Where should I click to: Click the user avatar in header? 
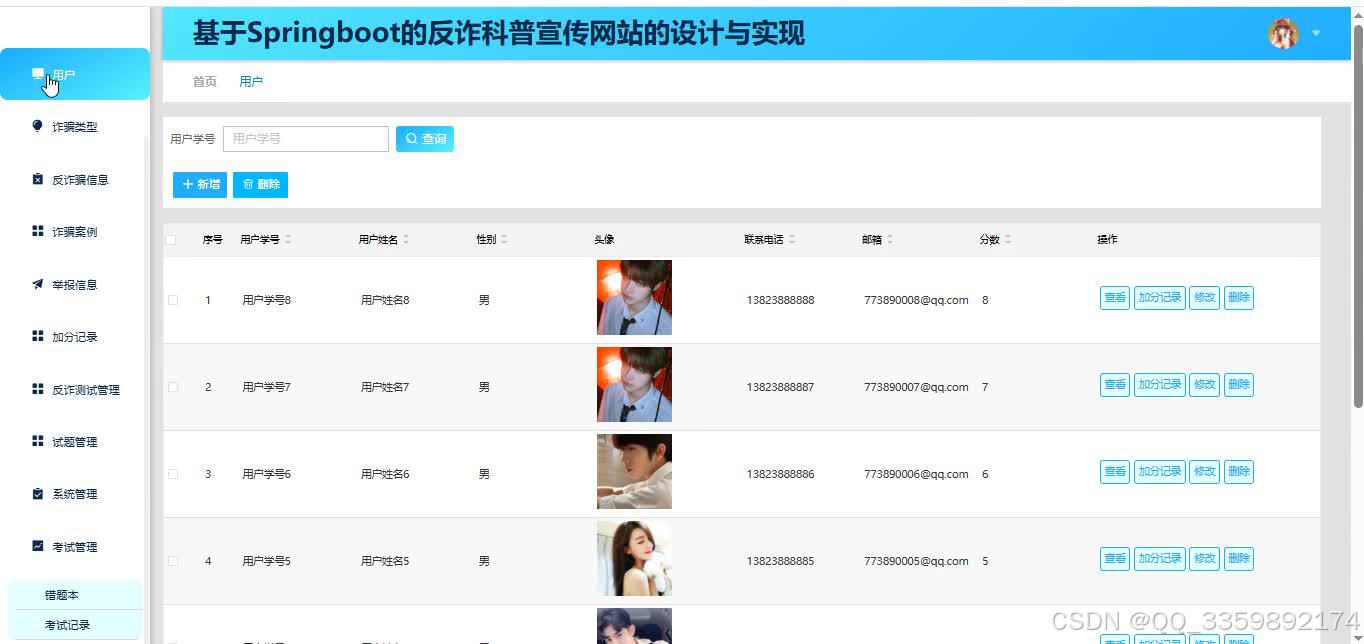point(1283,33)
